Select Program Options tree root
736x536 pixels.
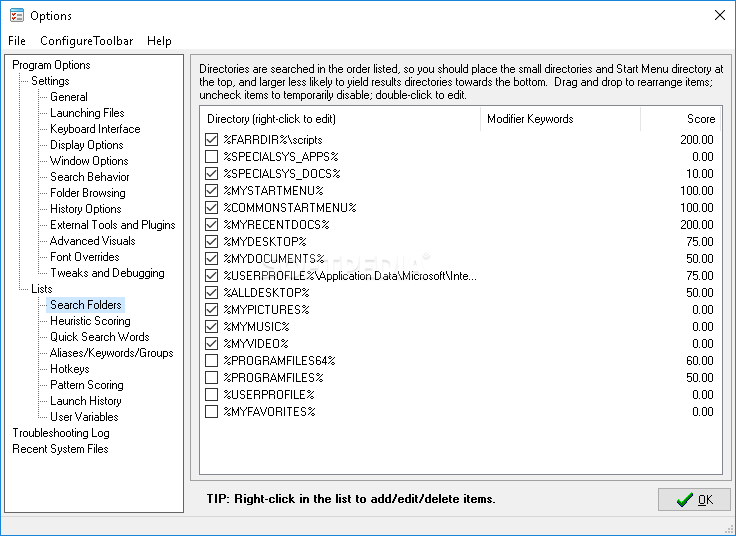(51, 65)
